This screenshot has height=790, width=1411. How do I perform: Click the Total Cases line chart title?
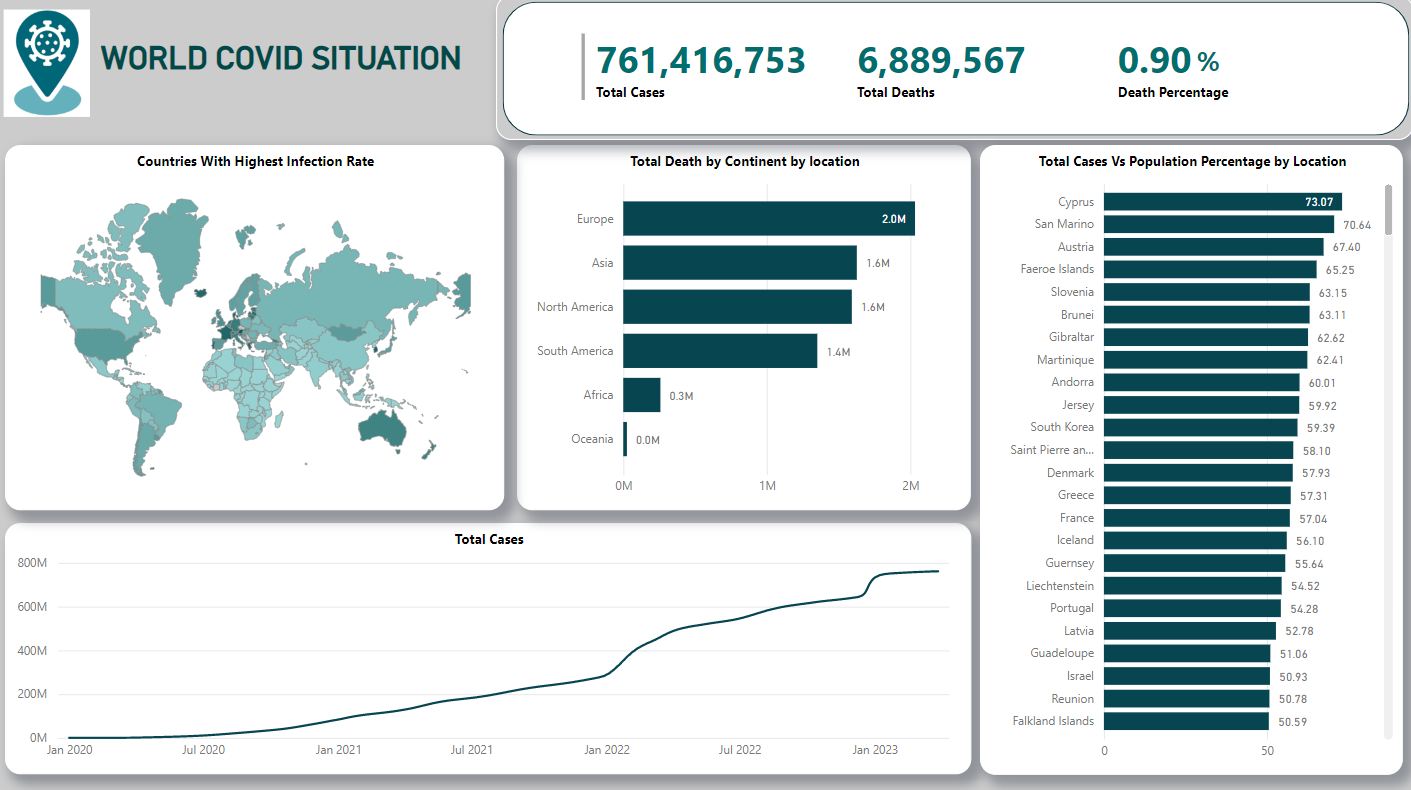(489, 539)
